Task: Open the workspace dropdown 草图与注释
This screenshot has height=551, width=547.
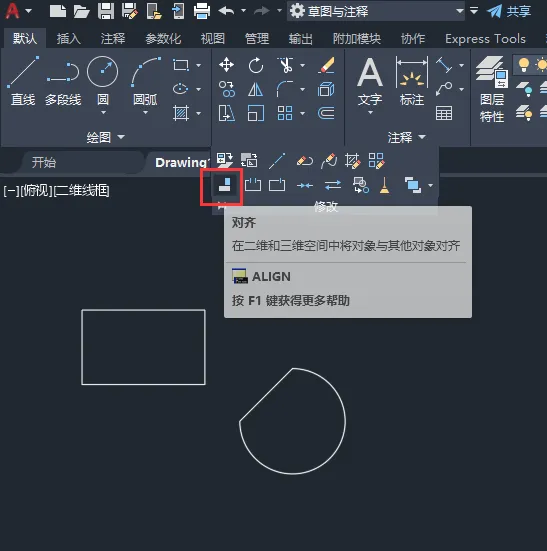Action: (376, 11)
